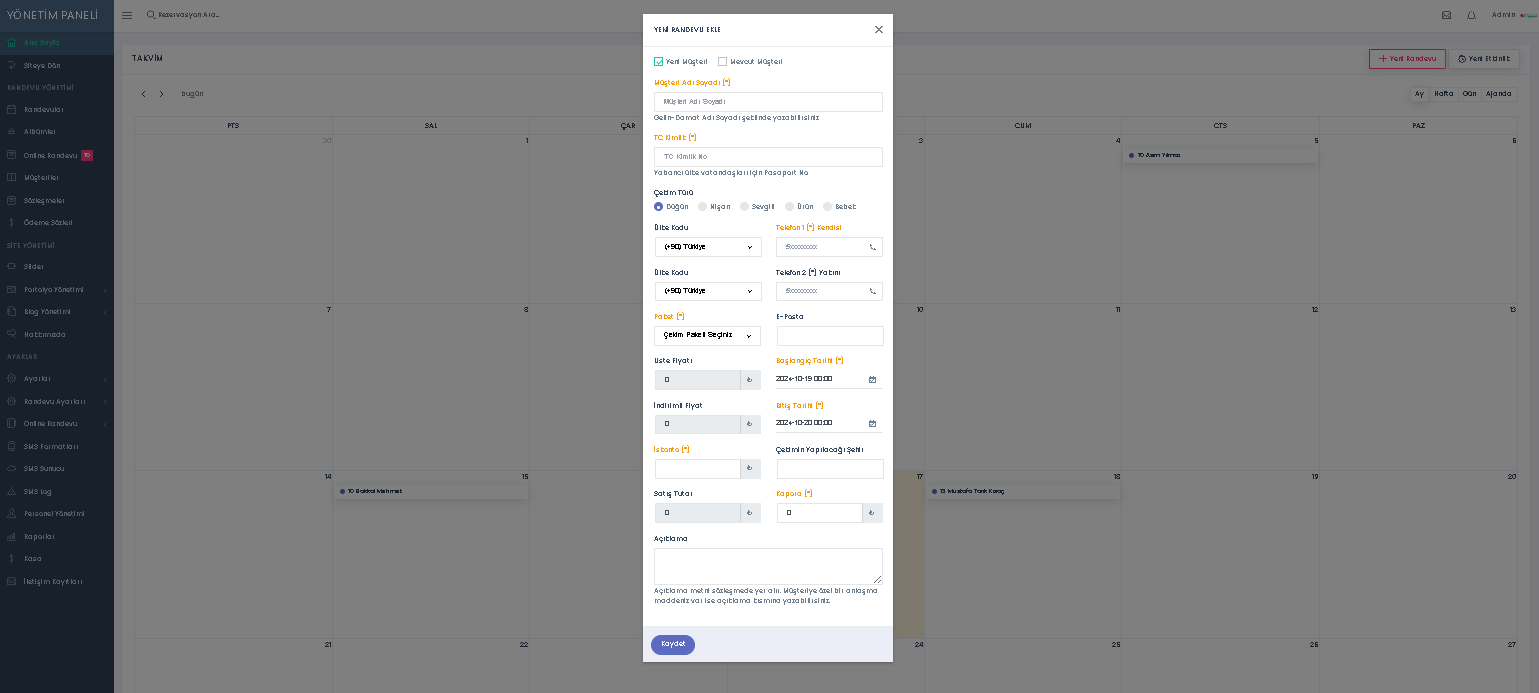
Task: Click the Bugün button on calendar
Action: (192, 94)
